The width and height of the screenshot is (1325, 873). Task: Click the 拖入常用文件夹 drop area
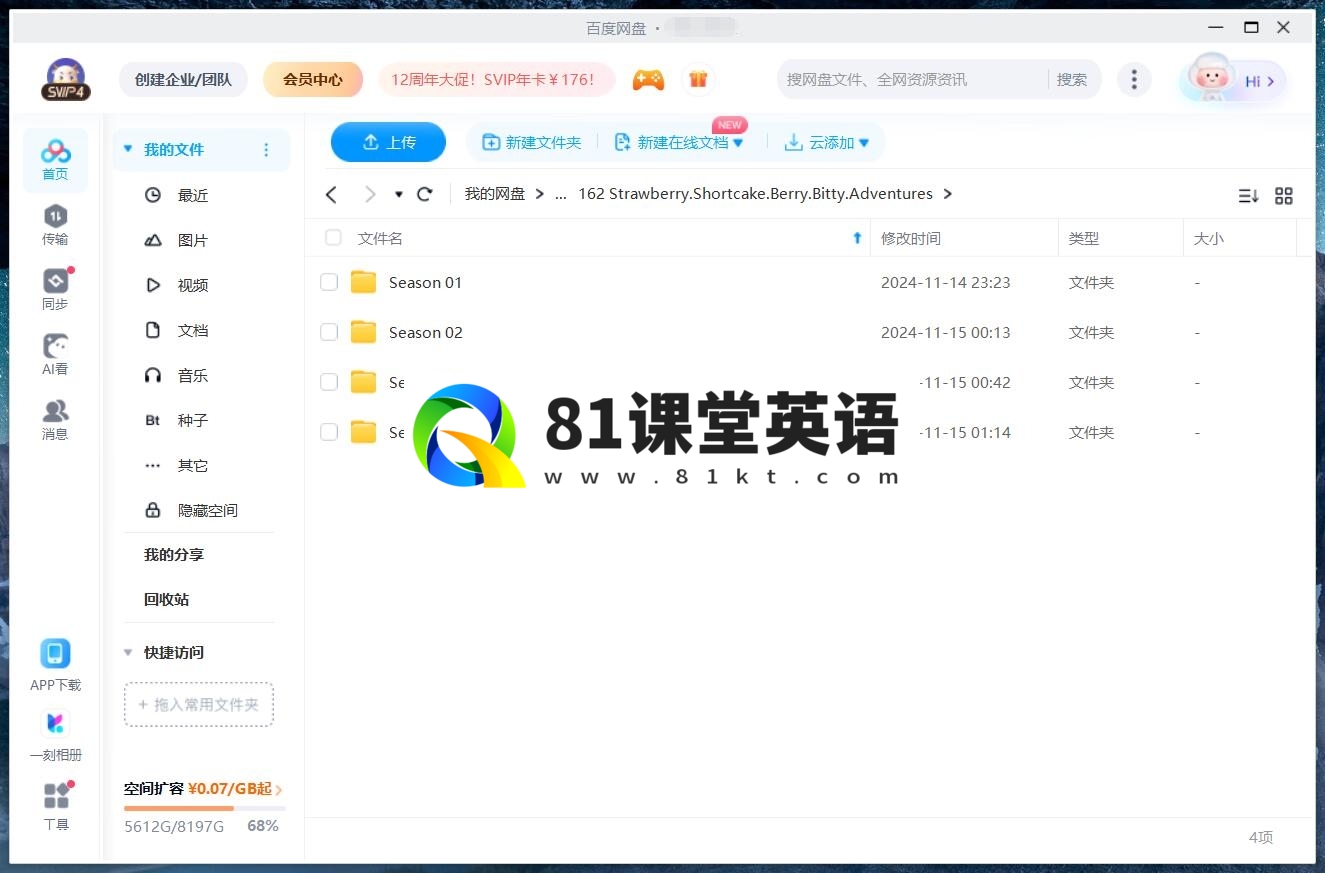pyautogui.click(x=199, y=704)
